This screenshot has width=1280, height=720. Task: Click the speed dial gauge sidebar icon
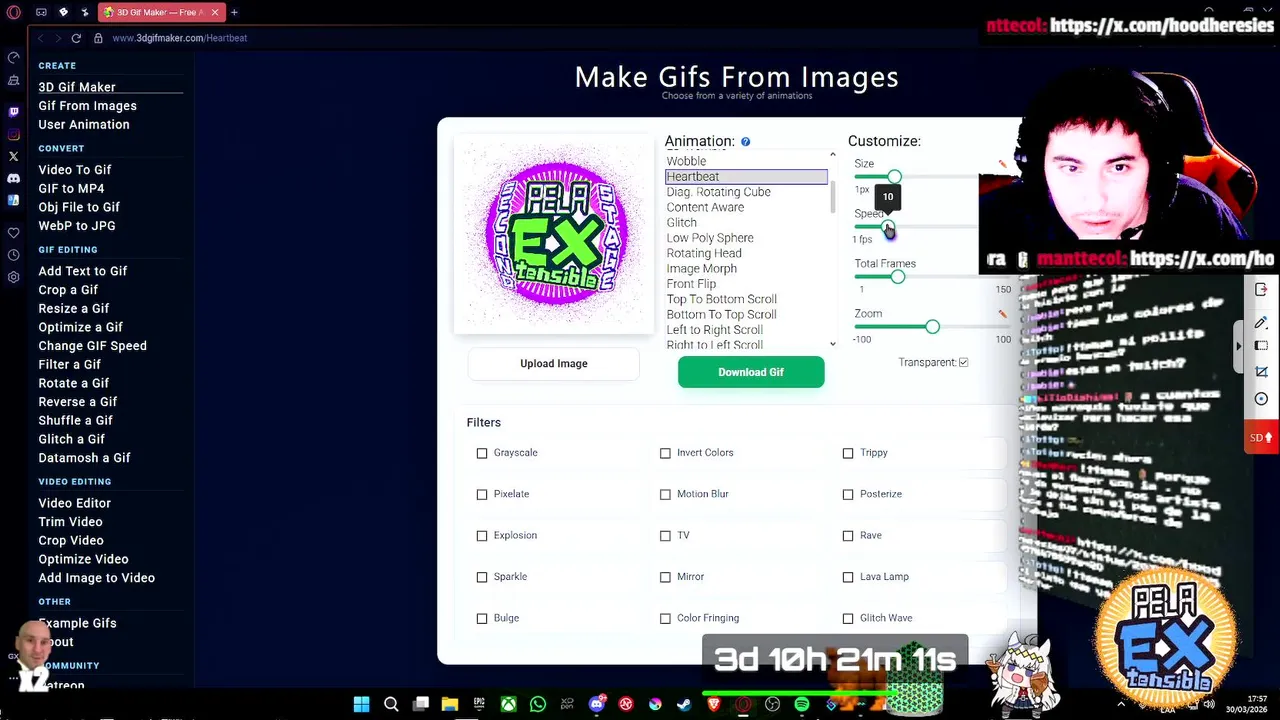(13, 58)
